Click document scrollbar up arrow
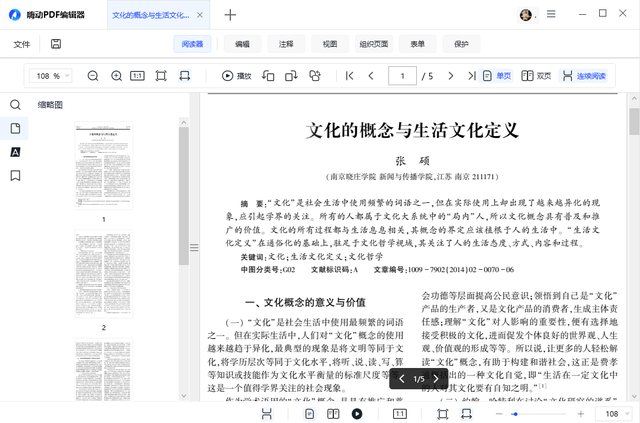Image resolution: width=640 pixels, height=423 pixels. [x=634, y=98]
